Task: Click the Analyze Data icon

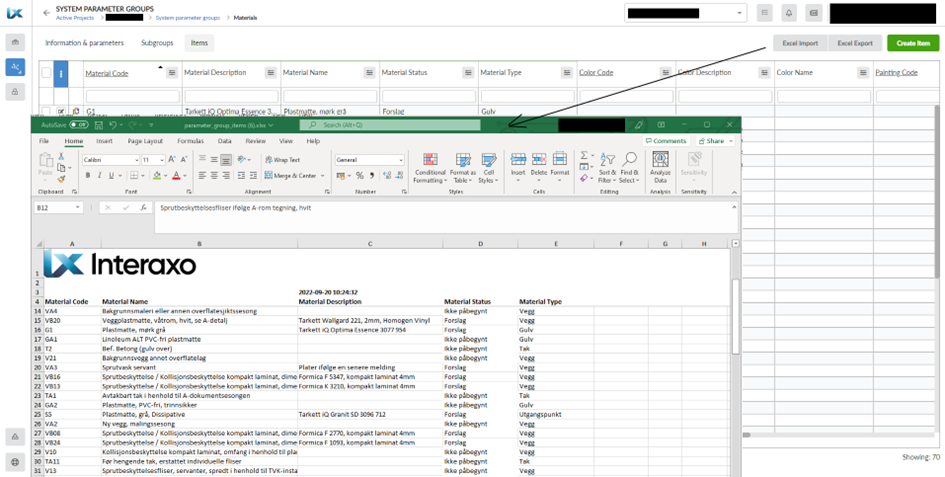Action: (x=661, y=159)
